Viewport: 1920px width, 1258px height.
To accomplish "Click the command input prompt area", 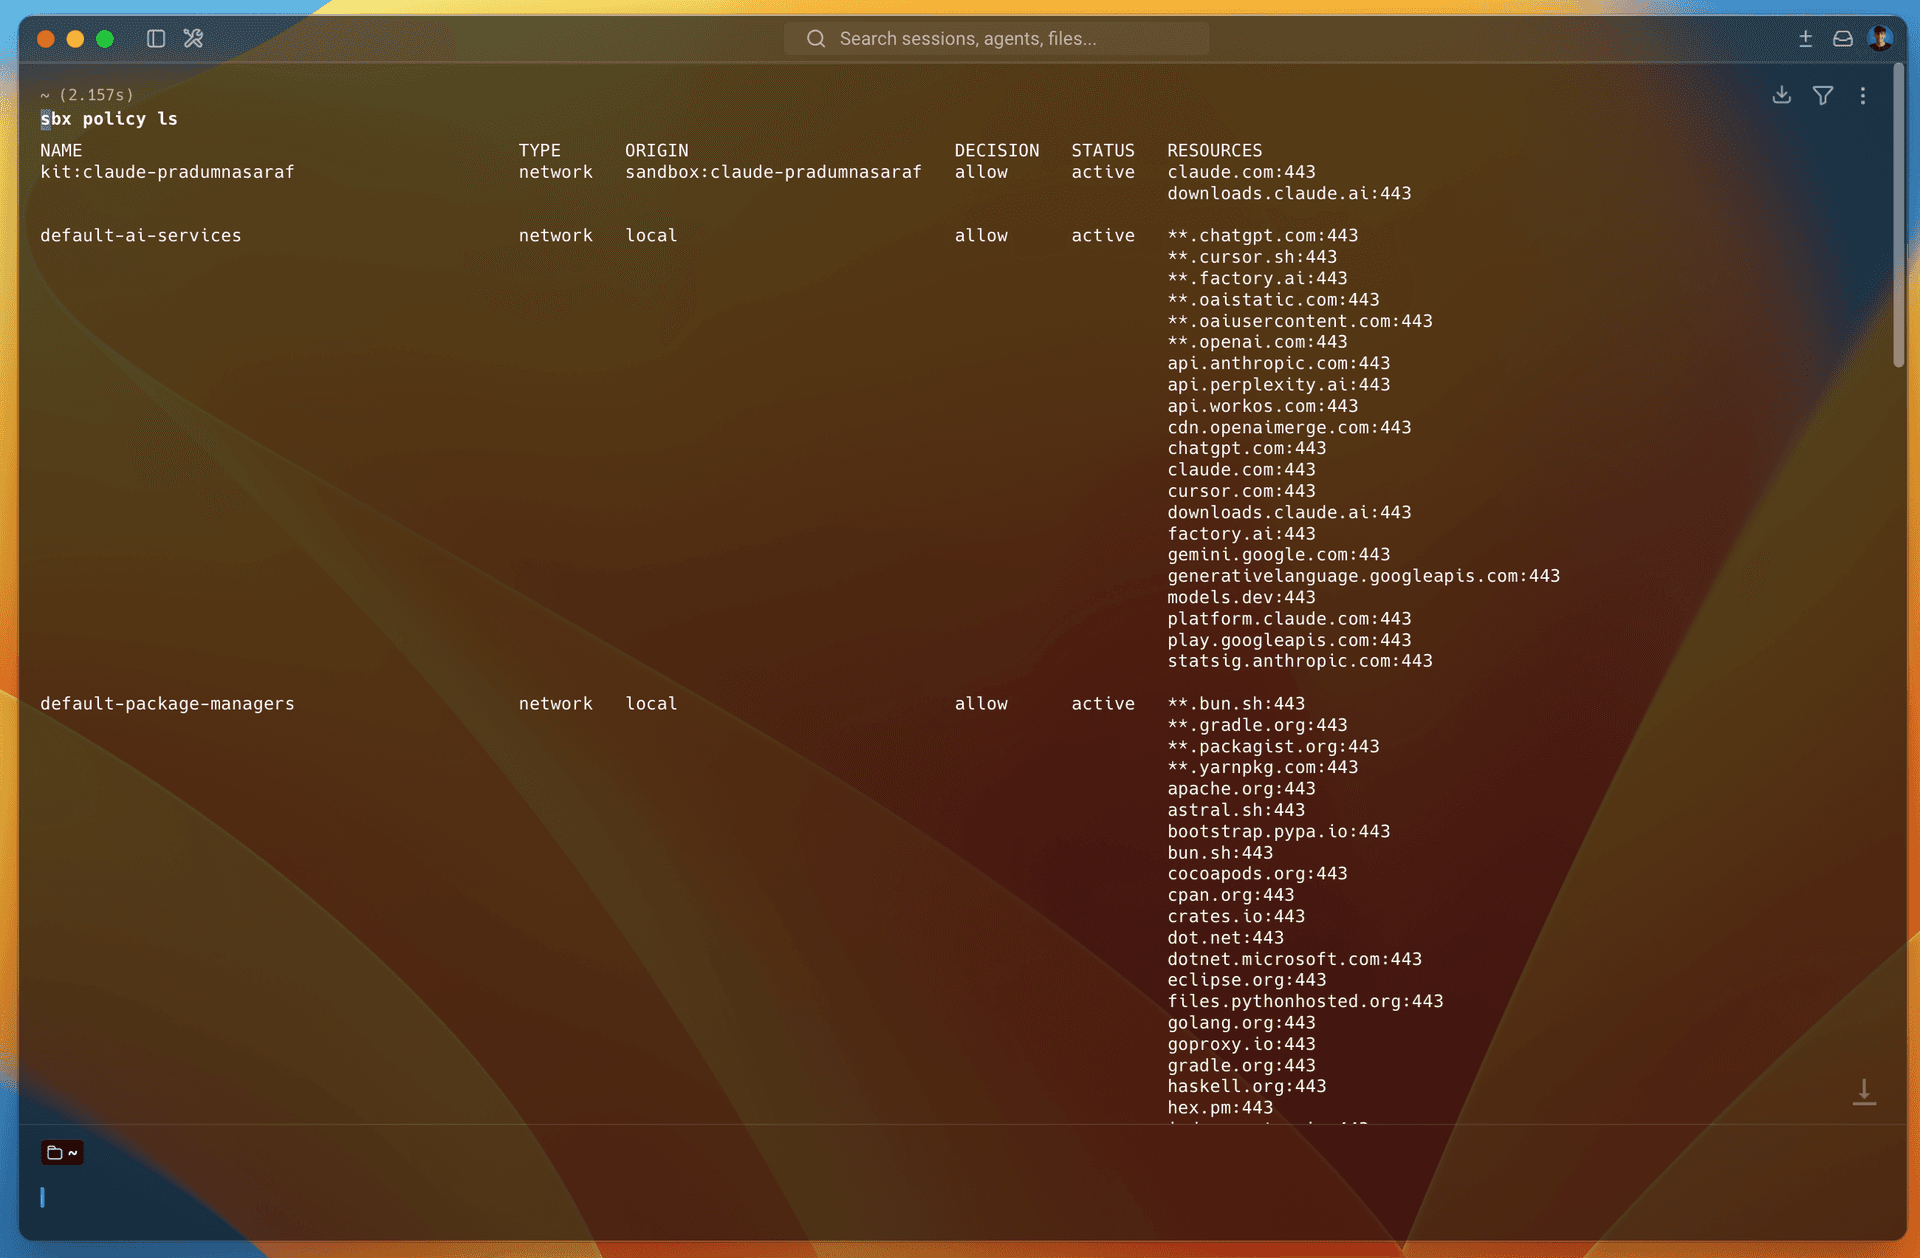I will [960, 1197].
